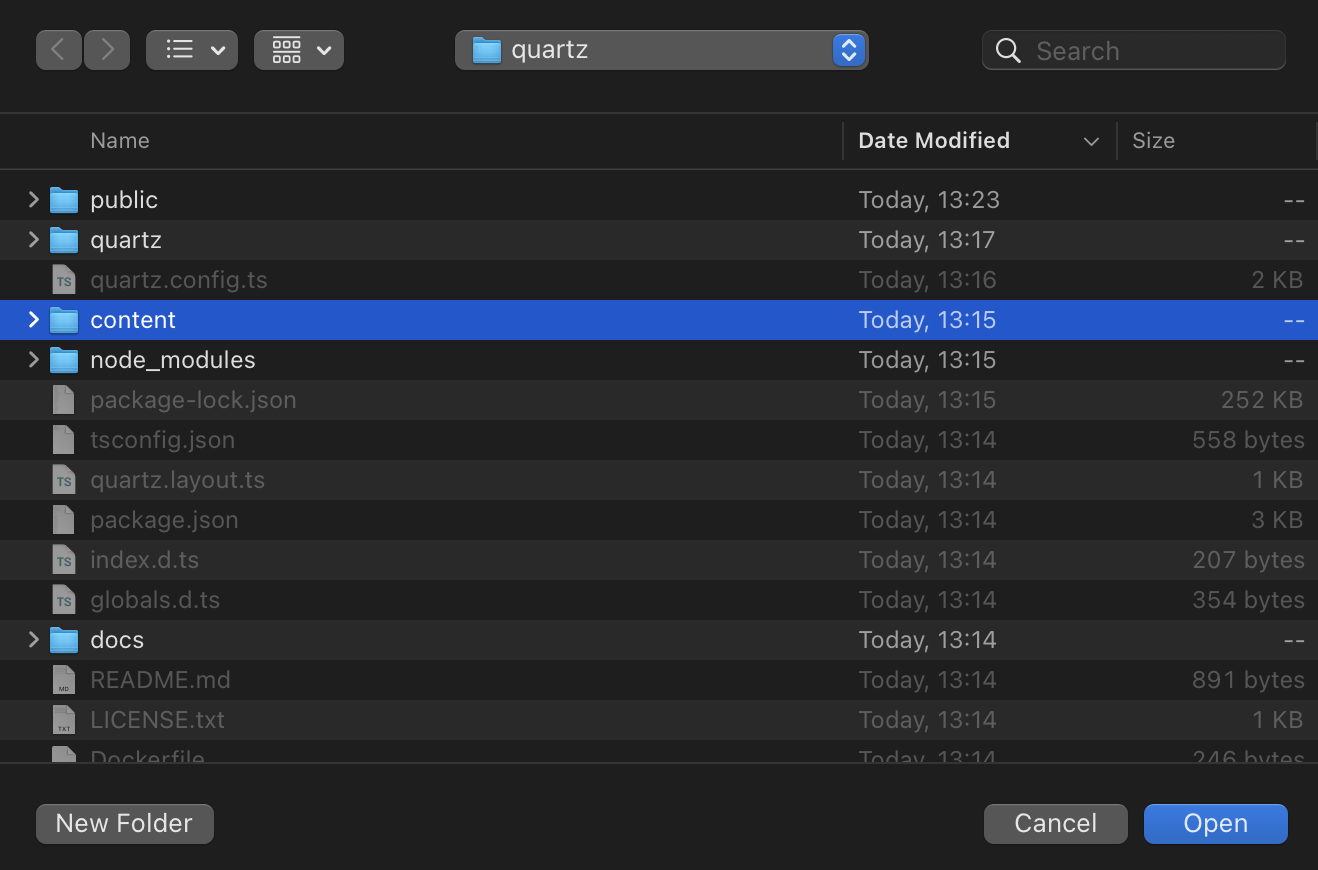Screen dimensions: 1318x870
Task: Click the New Folder button
Action: coord(125,824)
